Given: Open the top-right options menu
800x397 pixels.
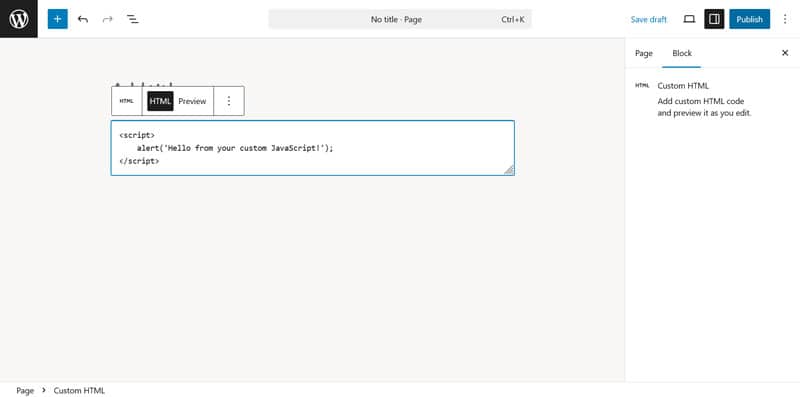Looking at the screenshot, I should tap(785, 19).
